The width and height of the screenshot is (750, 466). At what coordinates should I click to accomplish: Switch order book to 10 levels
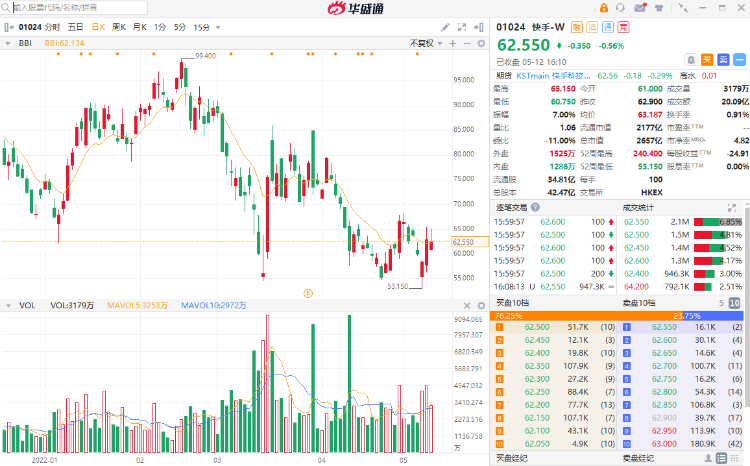(734, 303)
